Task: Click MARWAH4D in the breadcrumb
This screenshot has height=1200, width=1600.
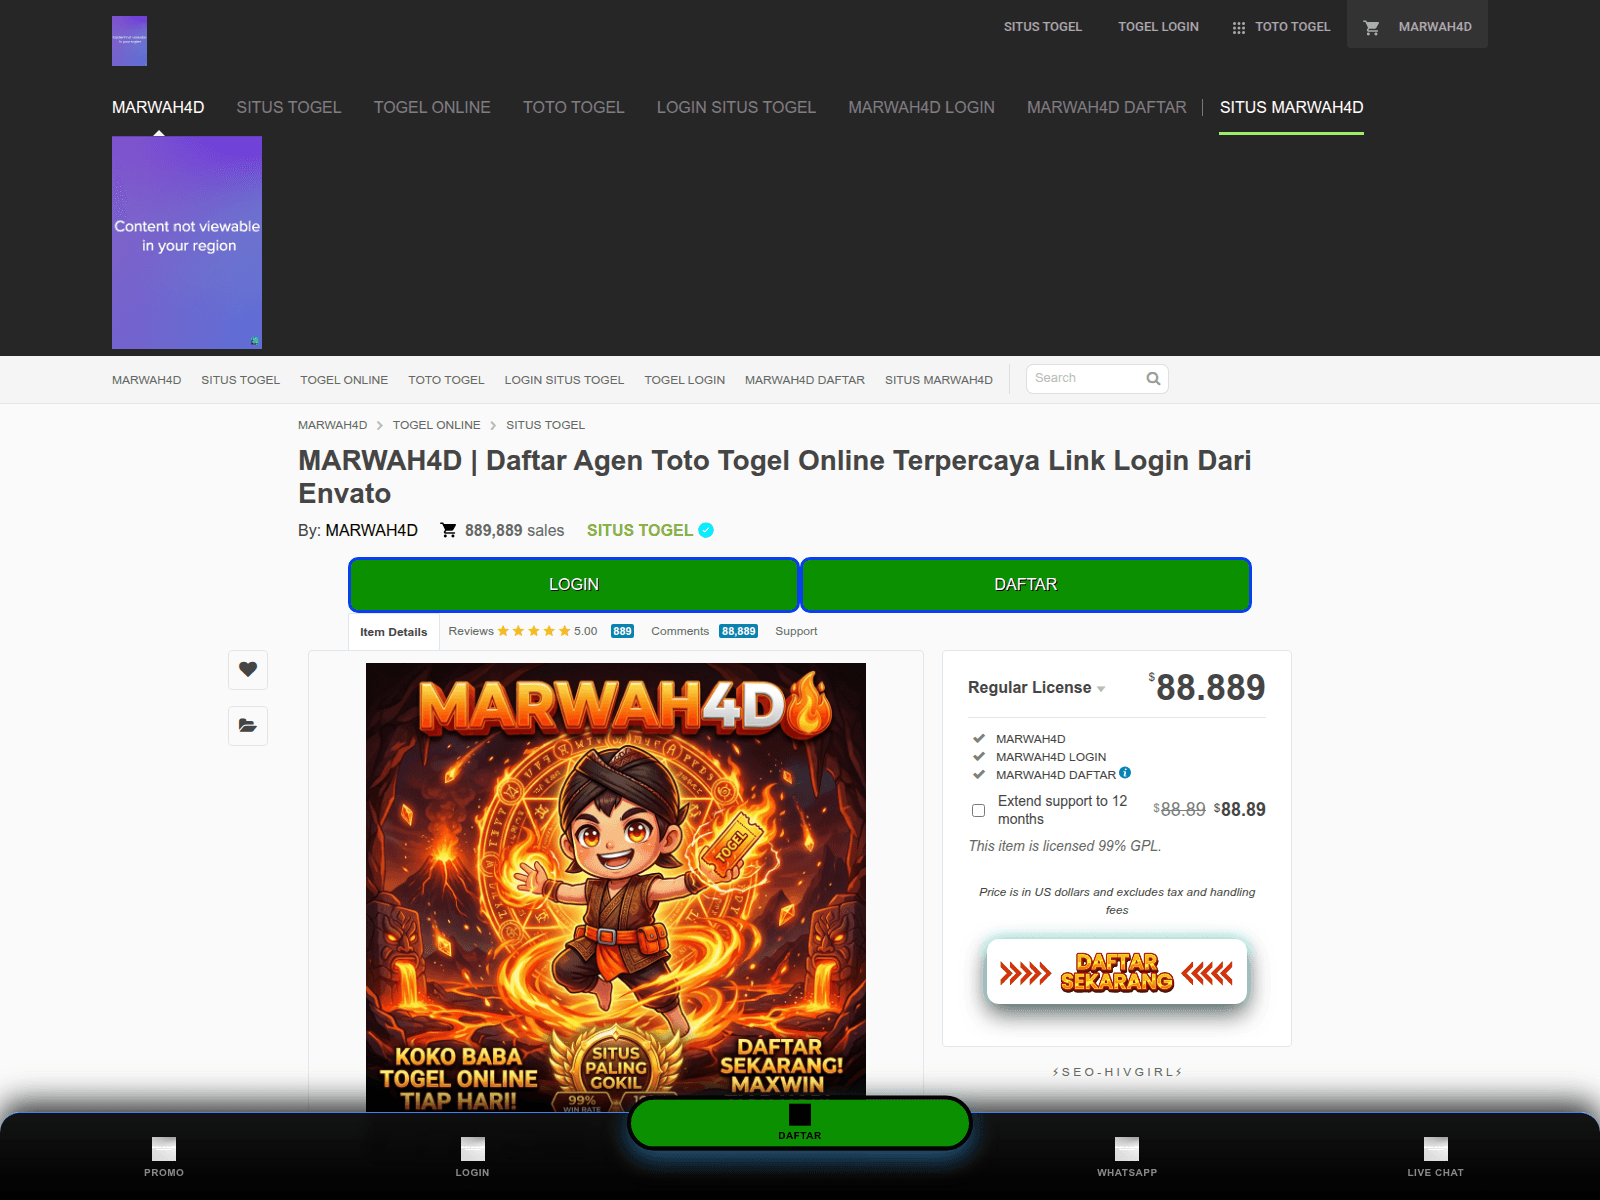Action: (x=332, y=425)
